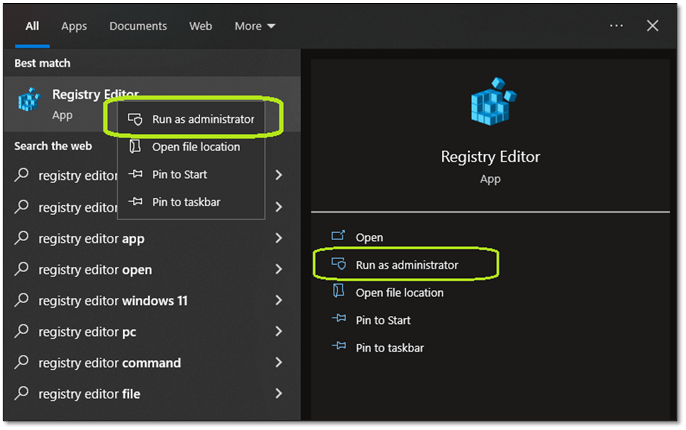Select Pin to taskbar in context menu
Image resolution: width=686 pixels, height=430 pixels.
[x=192, y=202]
